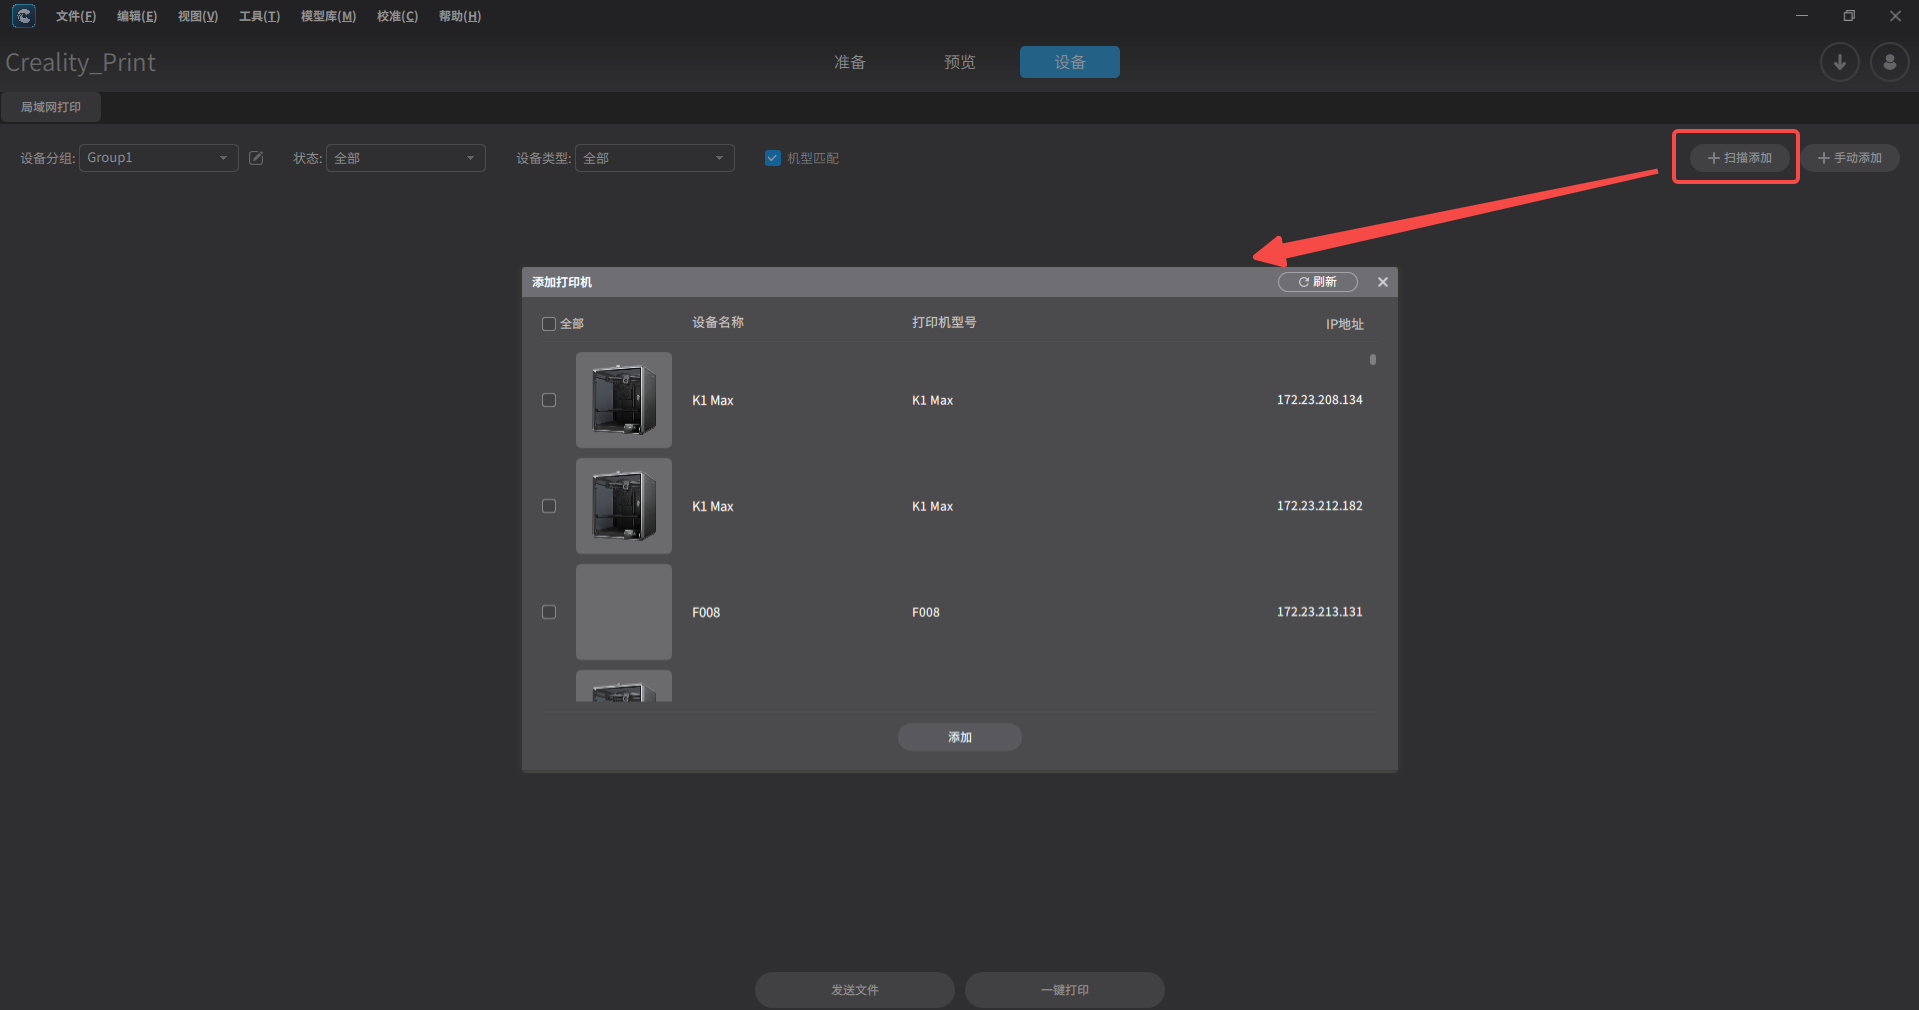
Task: Open the 模型库(M) menu
Action: pos(328,16)
